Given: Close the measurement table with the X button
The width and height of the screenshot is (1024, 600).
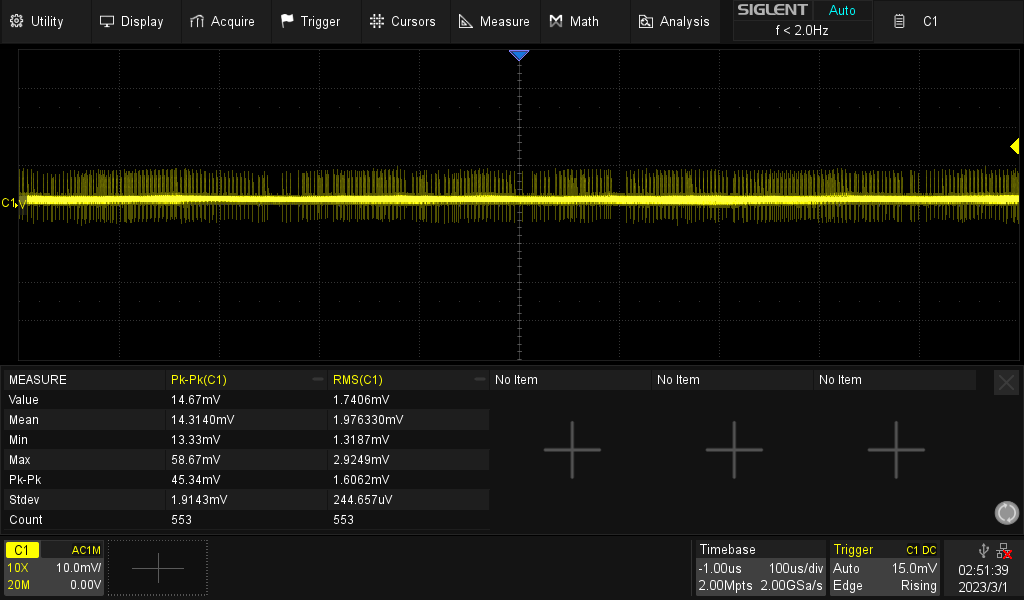Looking at the screenshot, I should [x=1006, y=382].
